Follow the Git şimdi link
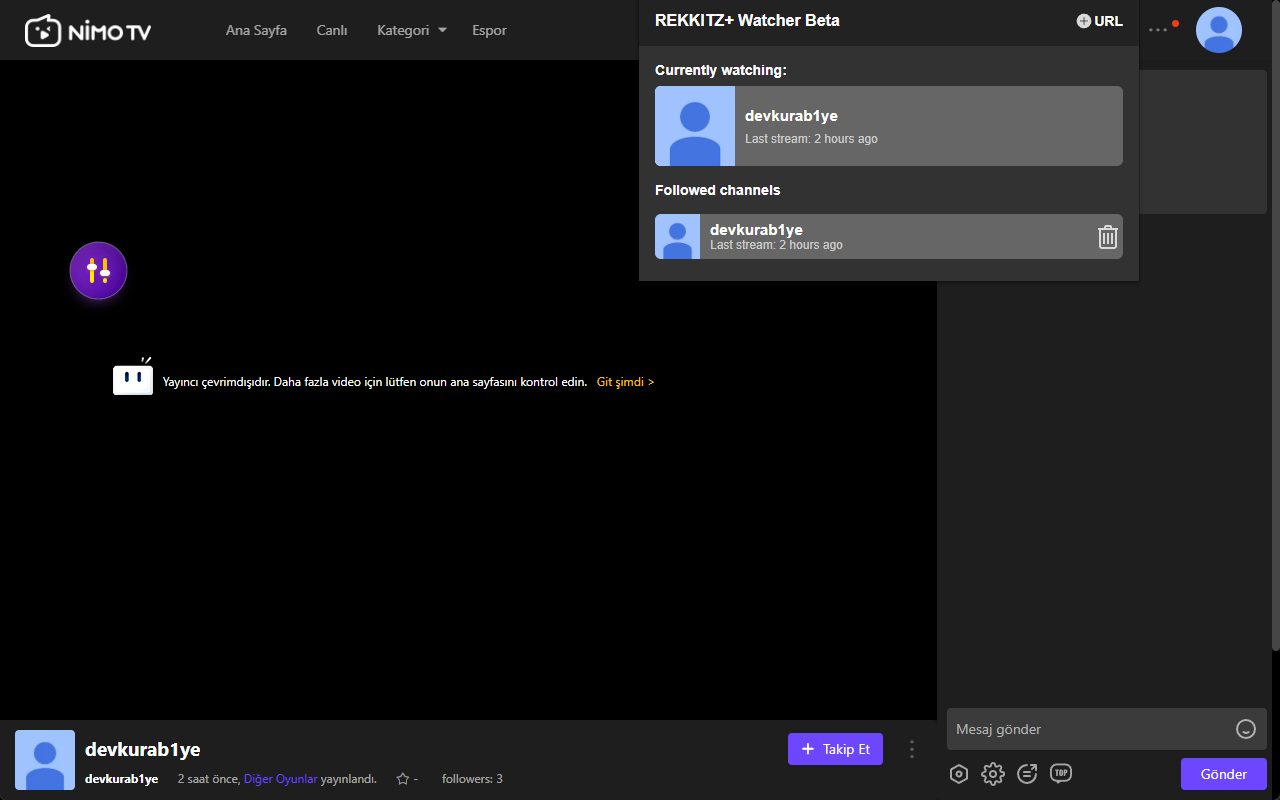This screenshot has height=800, width=1280. click(625, 382)
